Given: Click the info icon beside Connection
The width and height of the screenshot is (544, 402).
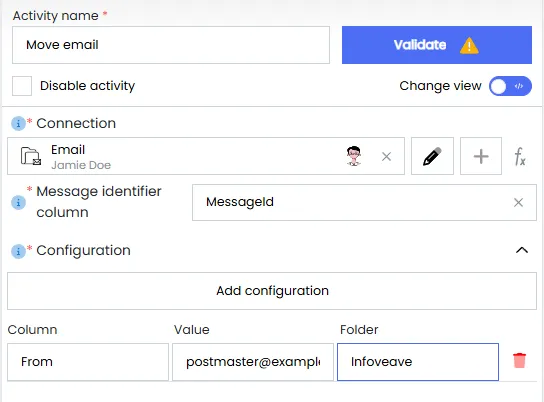Looking at the screenshot, I should 18,123.
